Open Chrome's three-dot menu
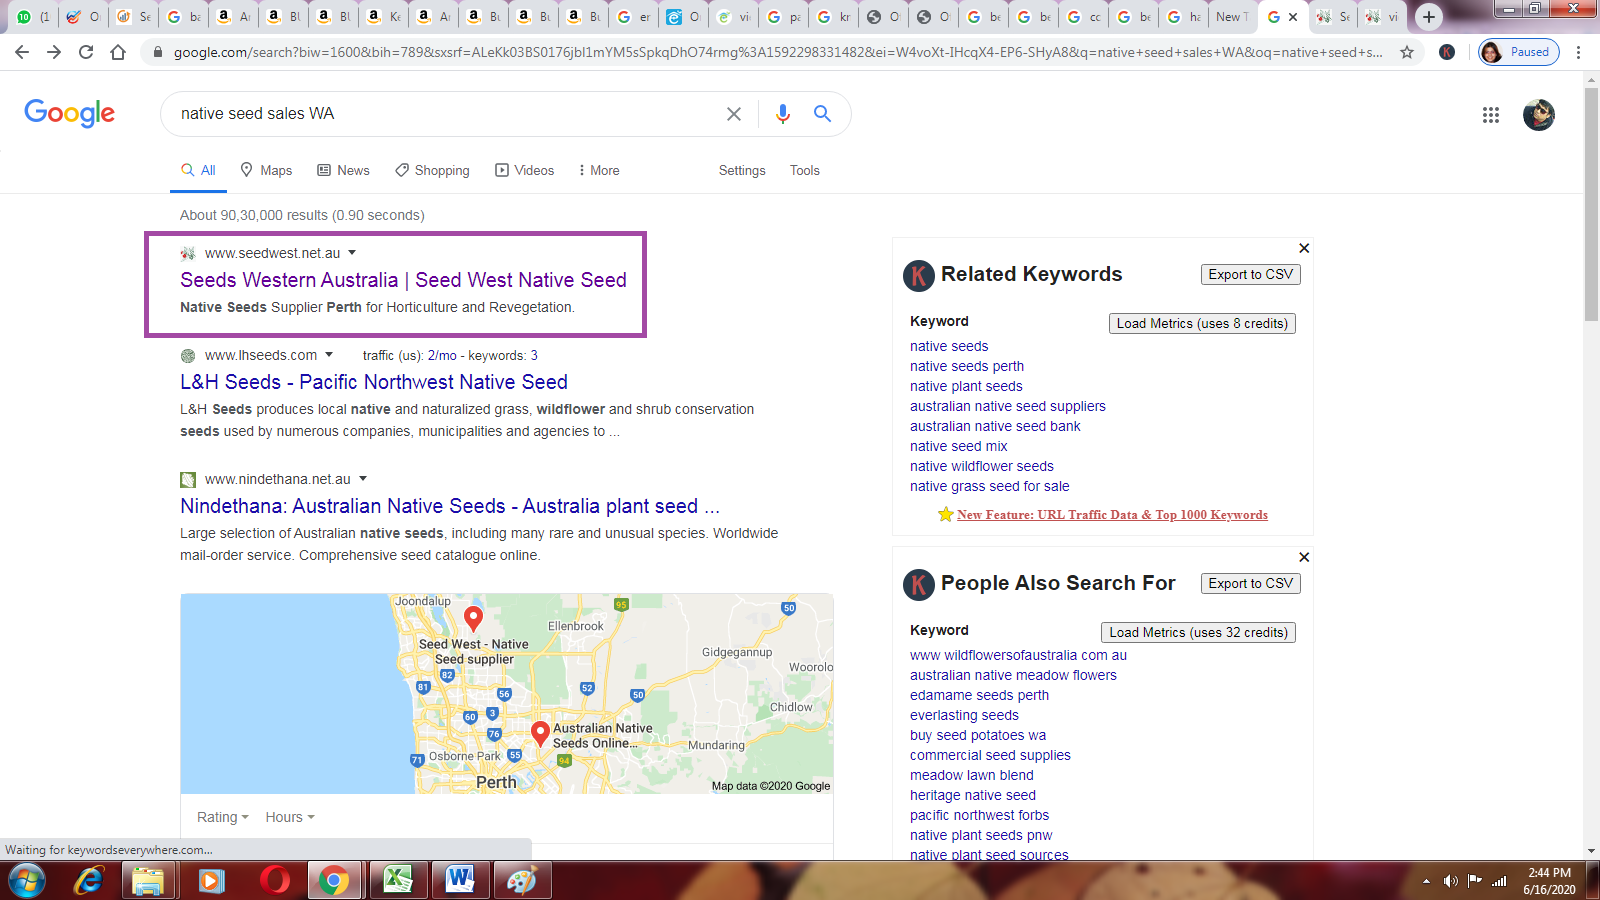1600x900 pixels. pyautogui.click(x=1579, y=52)
